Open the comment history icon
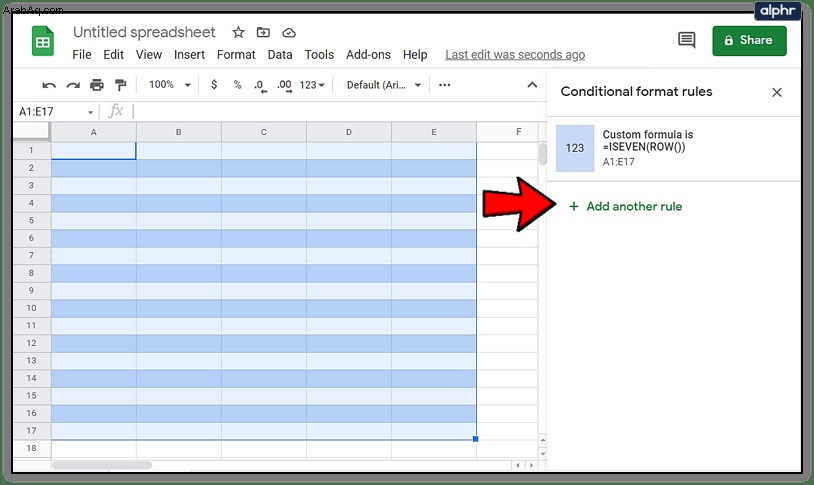 686,40
